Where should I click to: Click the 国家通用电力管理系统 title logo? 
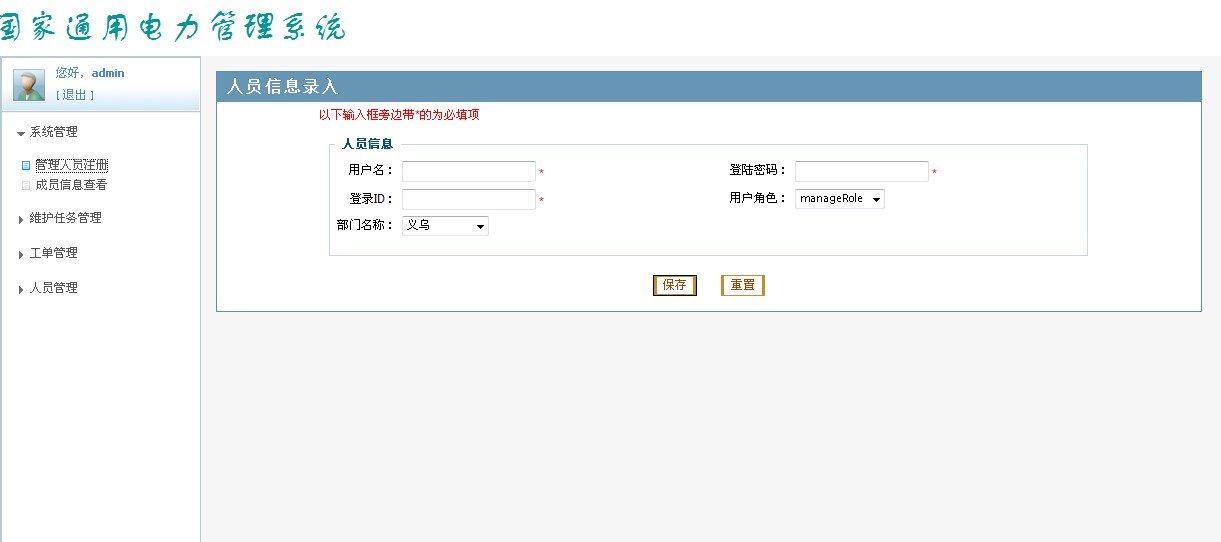(x=173, y=27)
